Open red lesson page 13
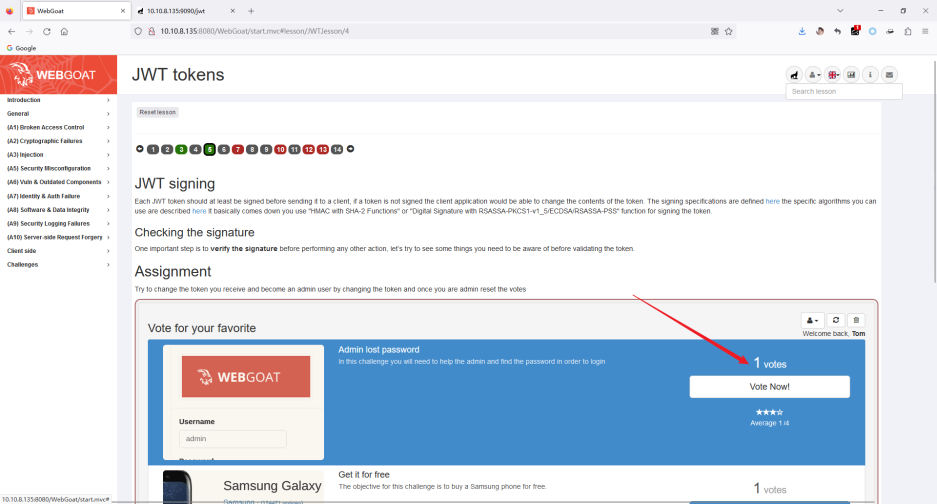This screenshot has width=937, height=504. click(323, 149)
